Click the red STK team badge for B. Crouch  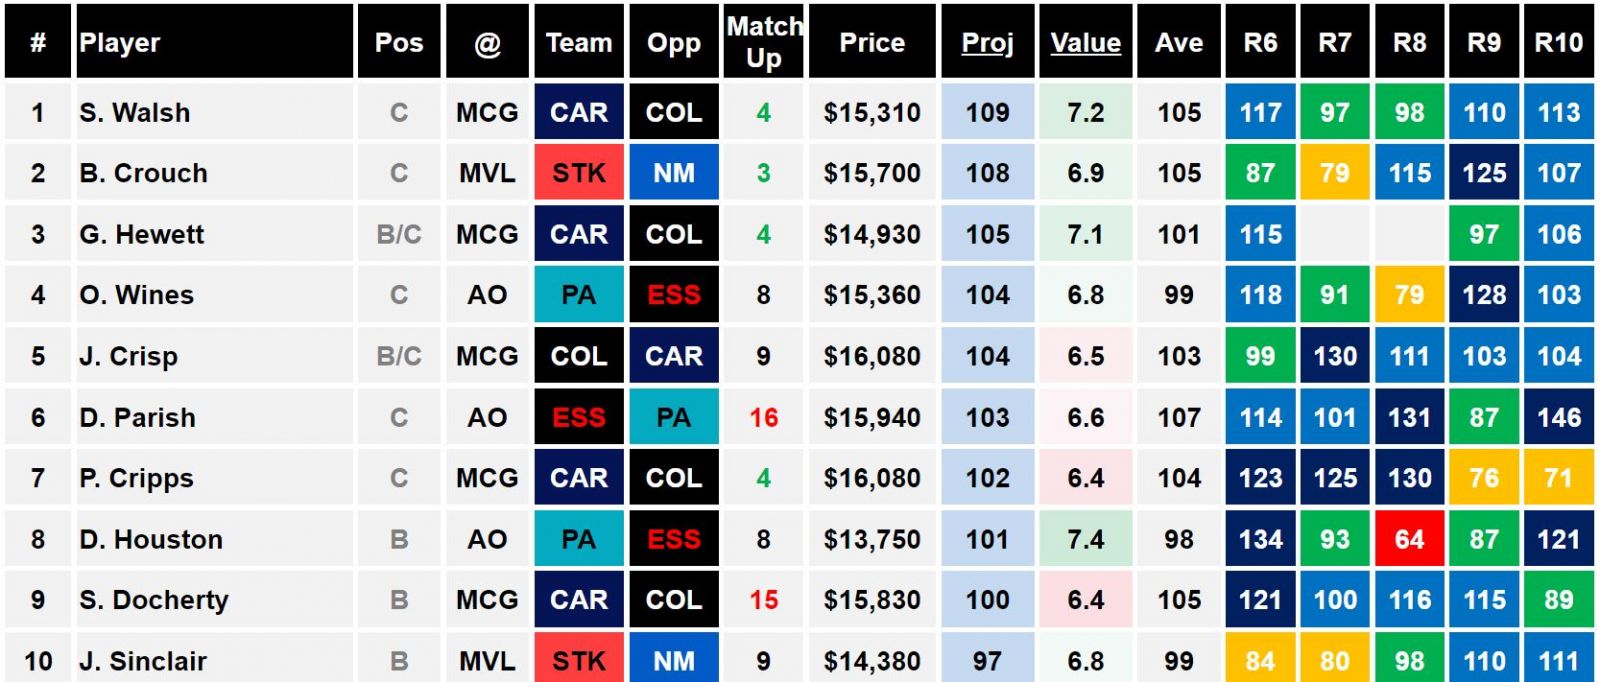(x=579, y=173)
